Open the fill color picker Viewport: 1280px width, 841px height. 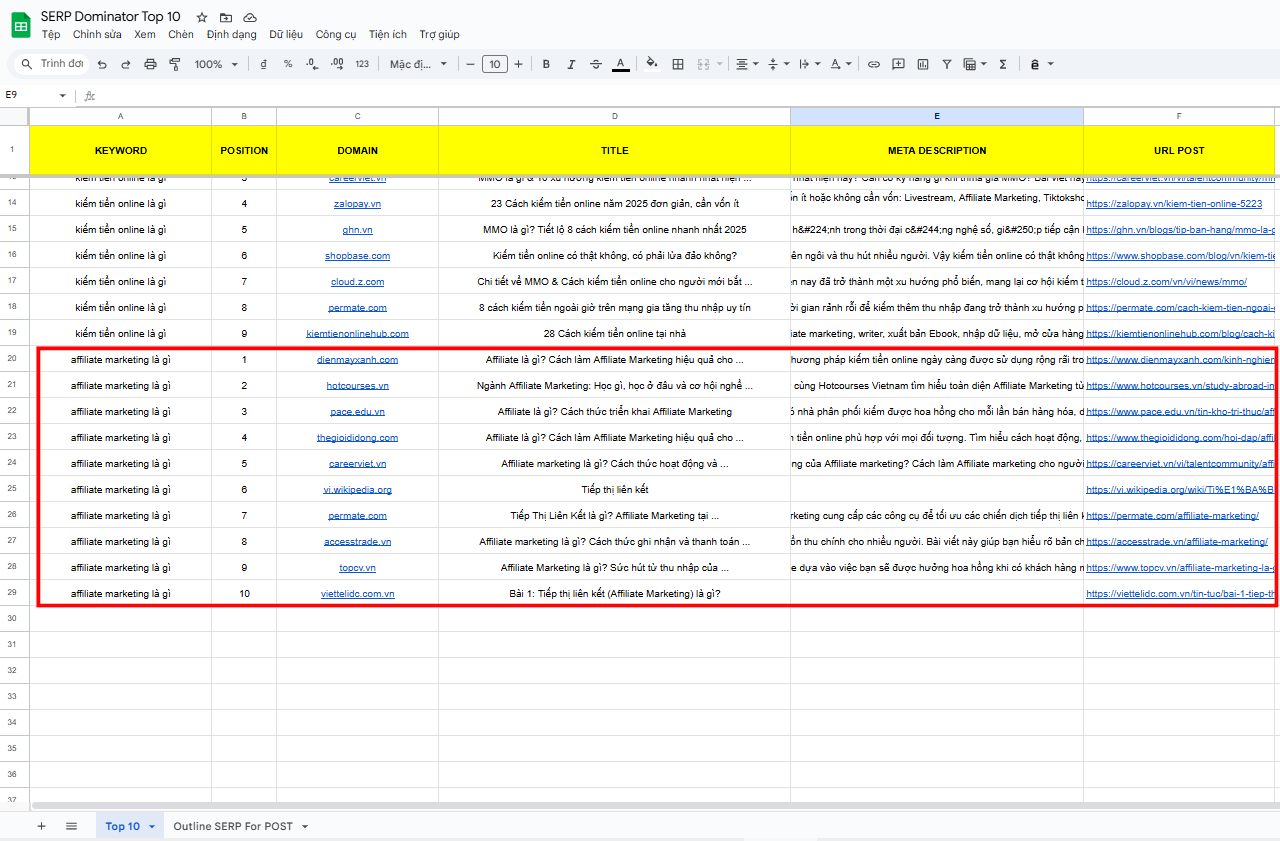(x=652, y=64)
